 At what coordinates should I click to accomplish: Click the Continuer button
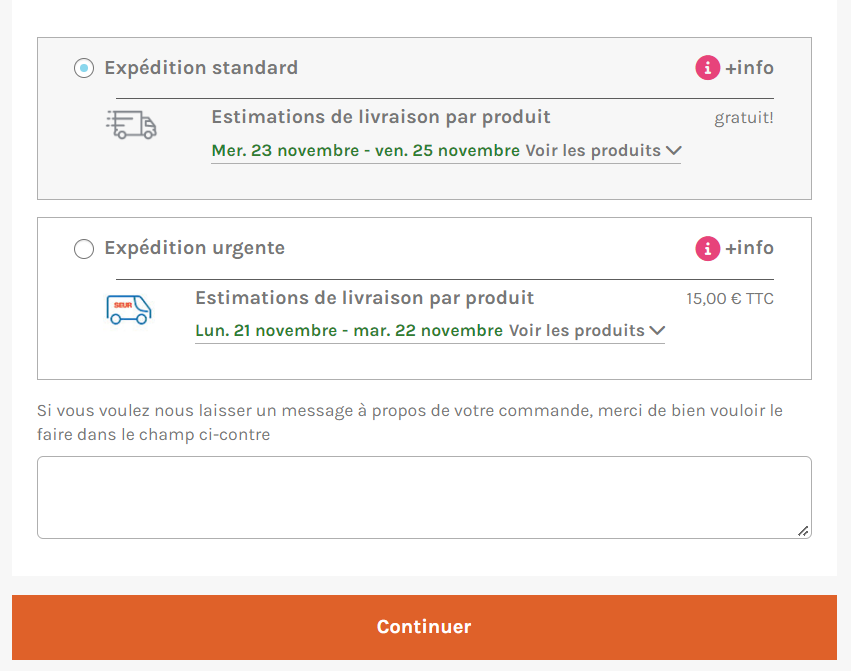point(424,628)
